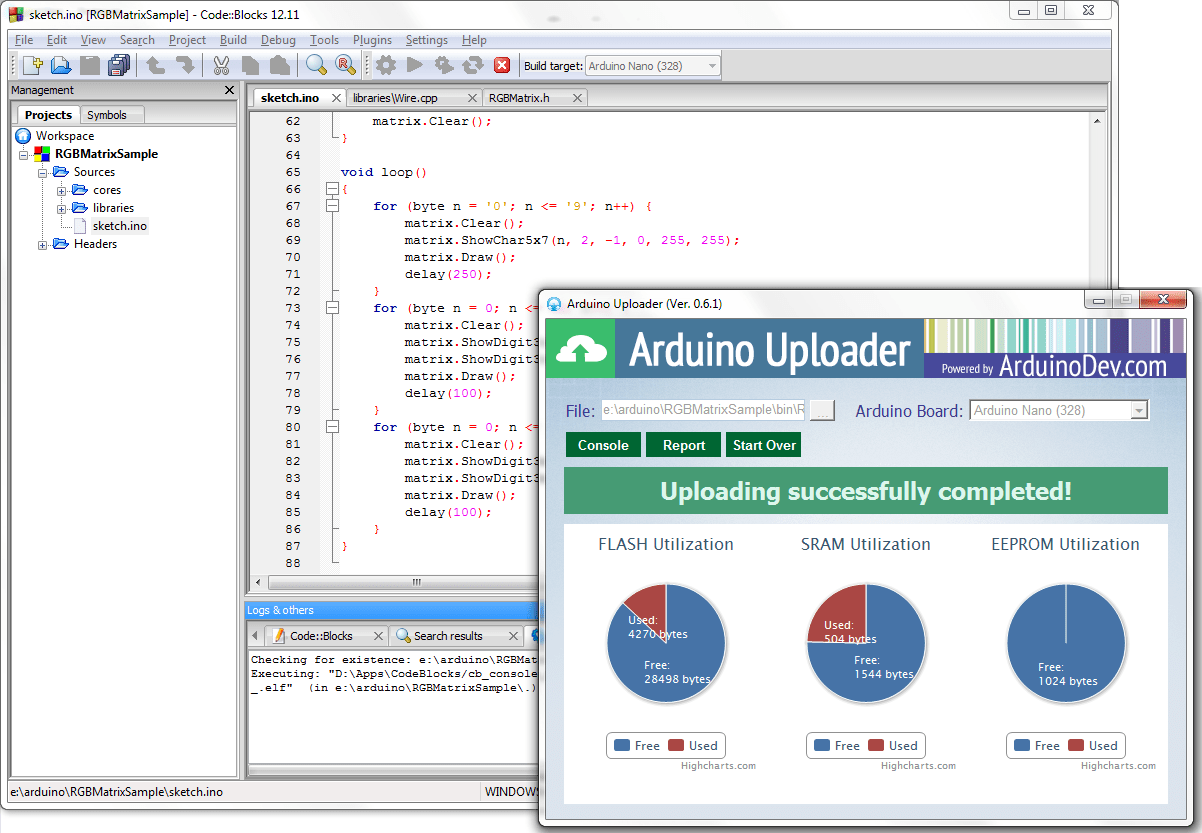Click the Rebuild toolbar icon
Viewport: 1202px width, 833px height.
[472, 64]
